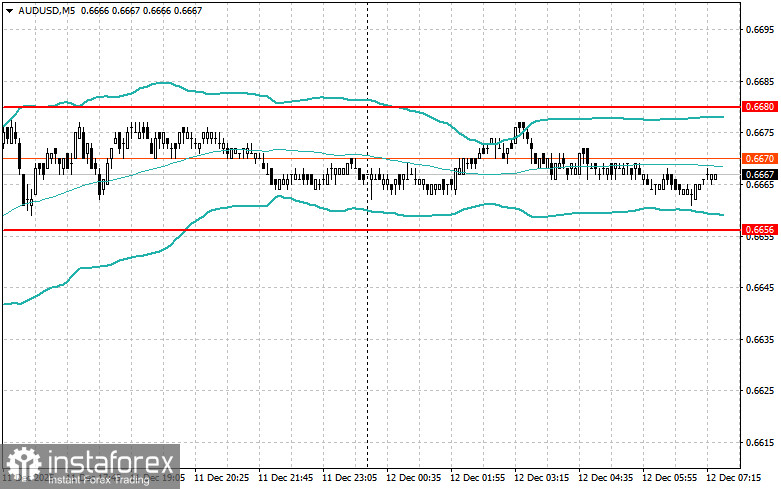Viewport: 781px width, 489px height.
Task: Open the chart dropdown triangle beside AUDUSD
Action: point(9,10)
